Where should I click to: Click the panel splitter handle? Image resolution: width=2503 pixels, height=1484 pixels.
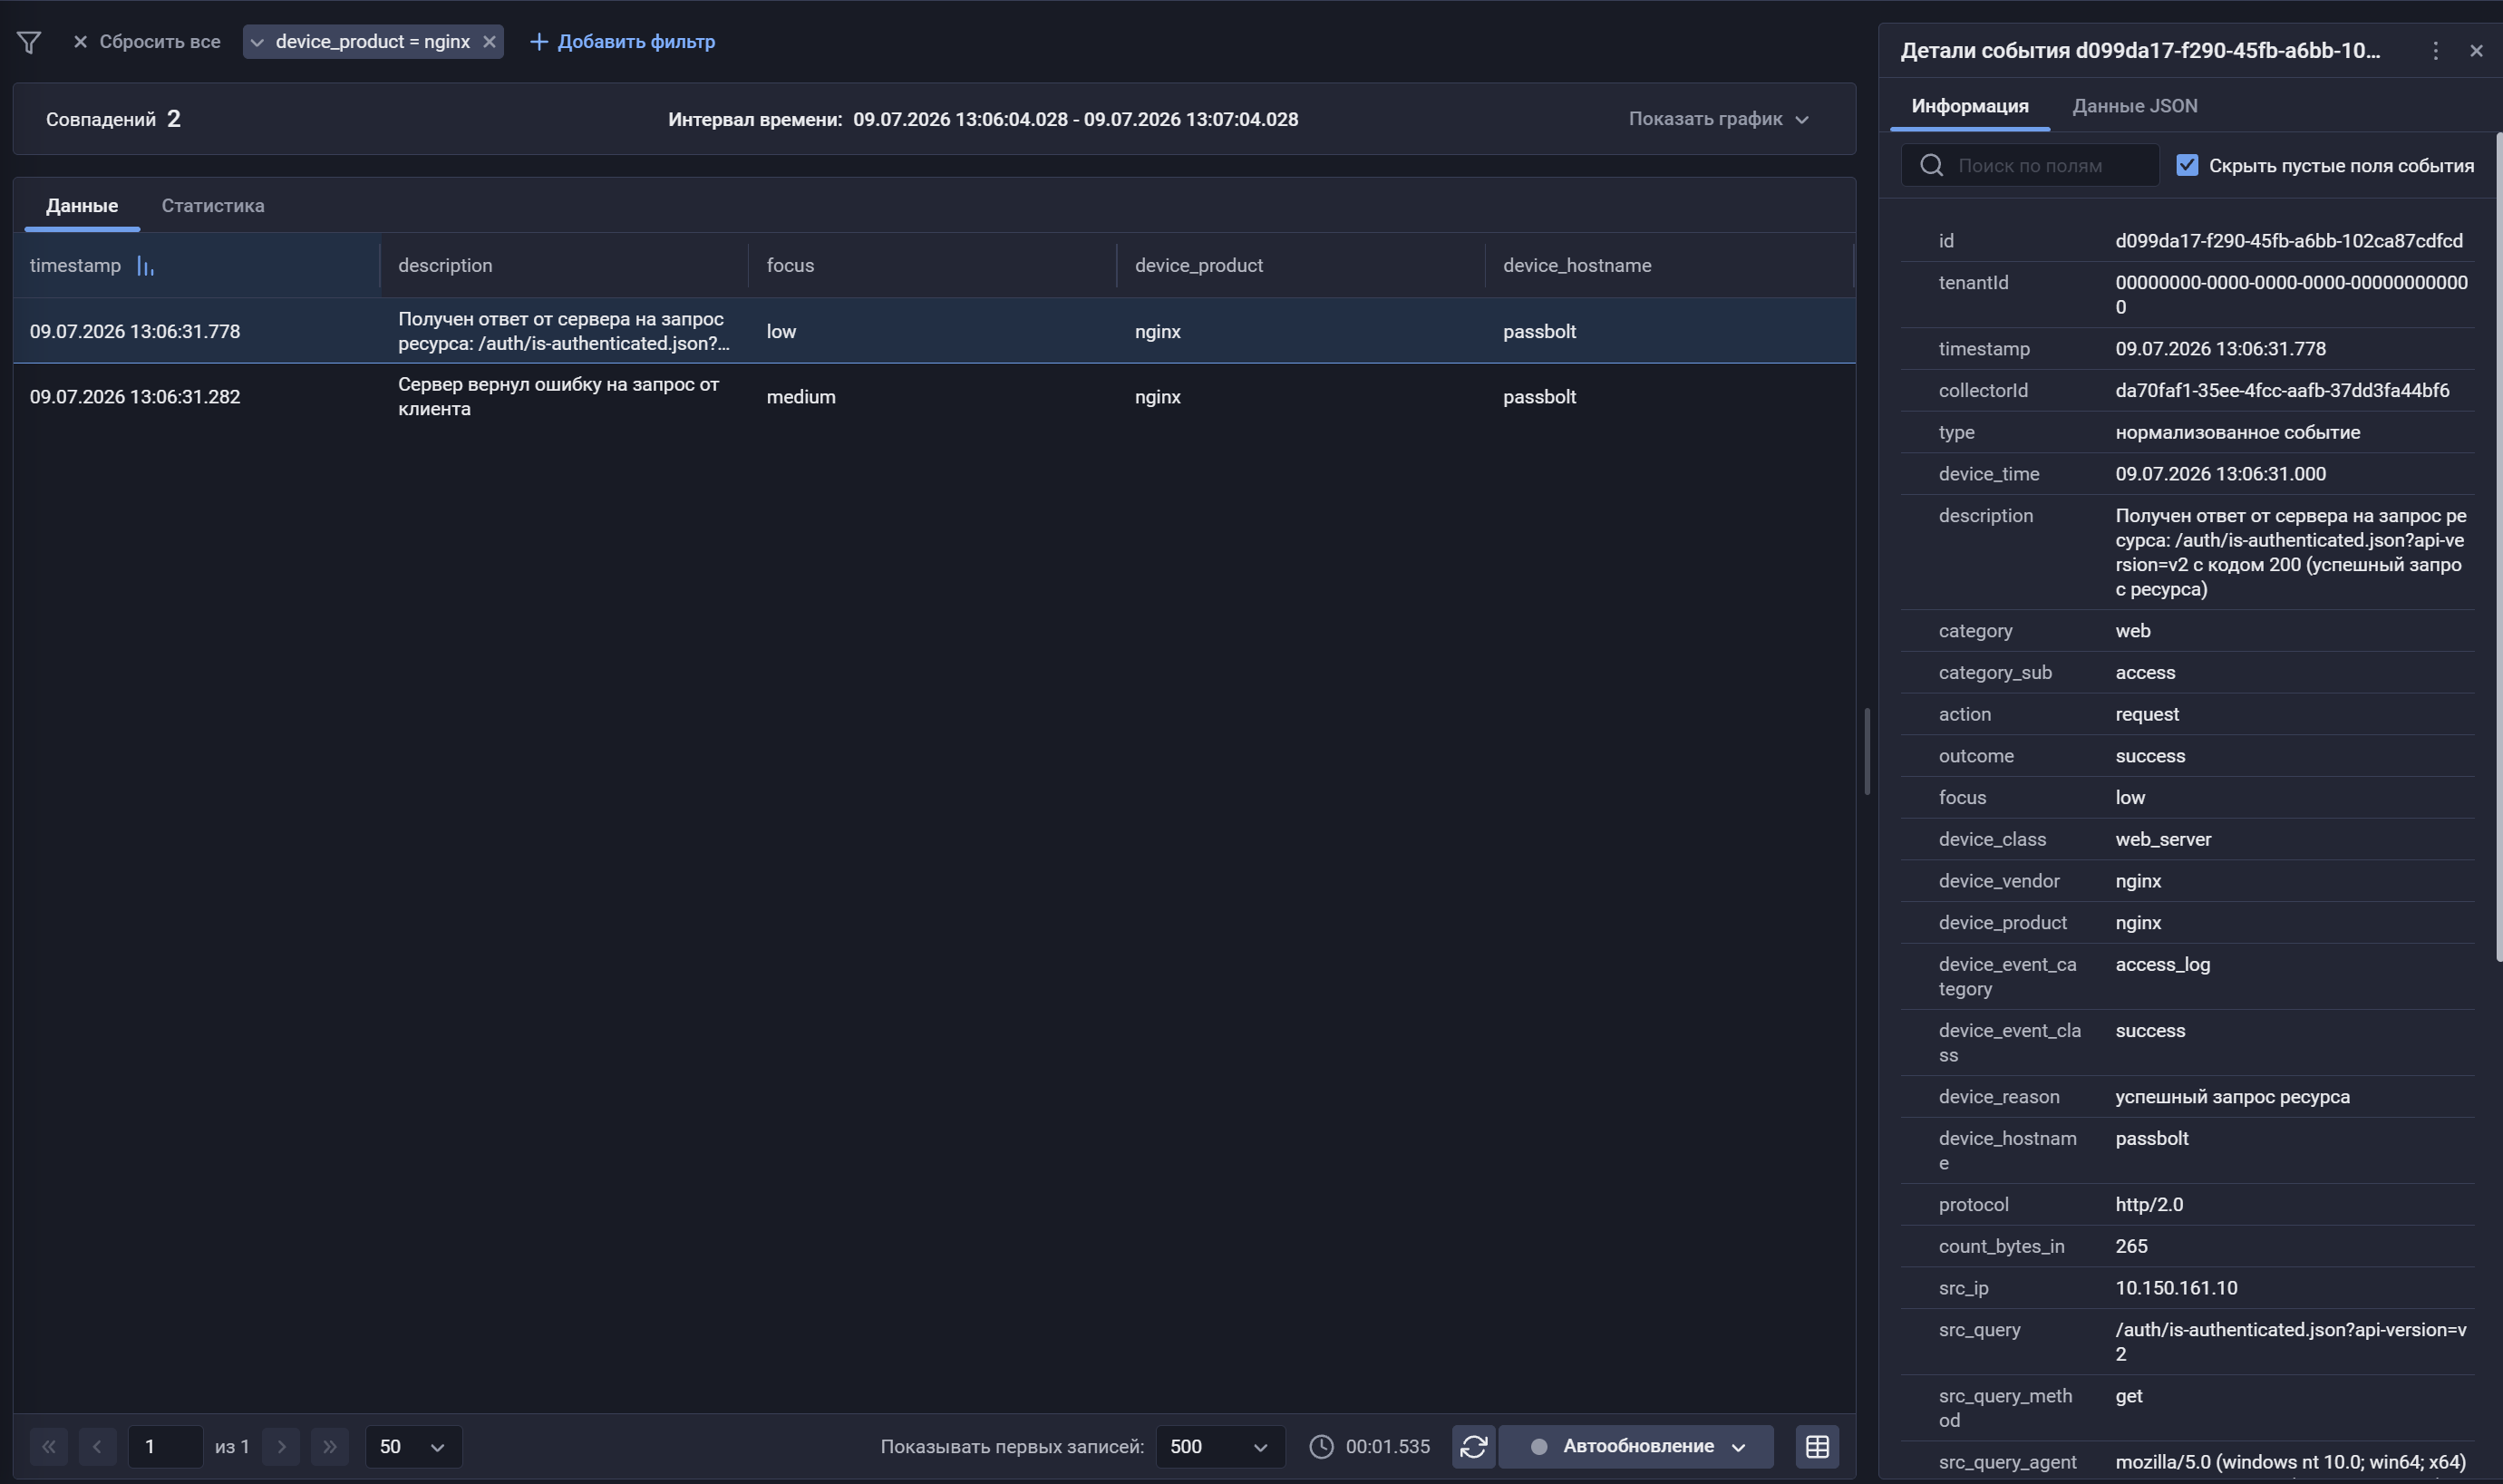pyautogui.click(x=1866, y=752)
